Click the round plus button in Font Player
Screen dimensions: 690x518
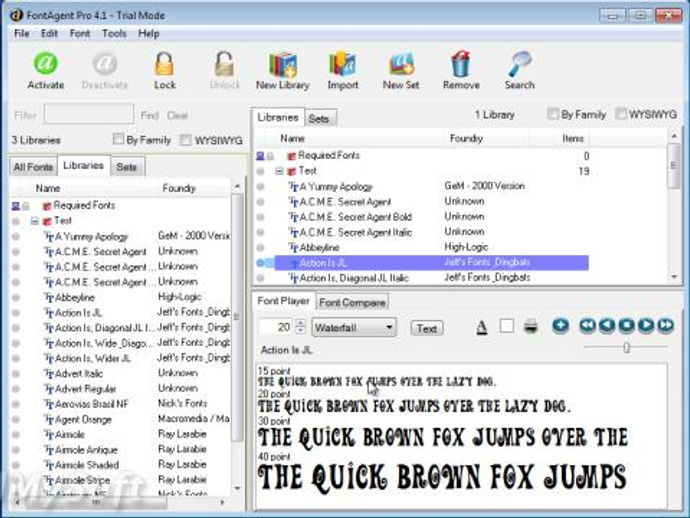[560, 326]
